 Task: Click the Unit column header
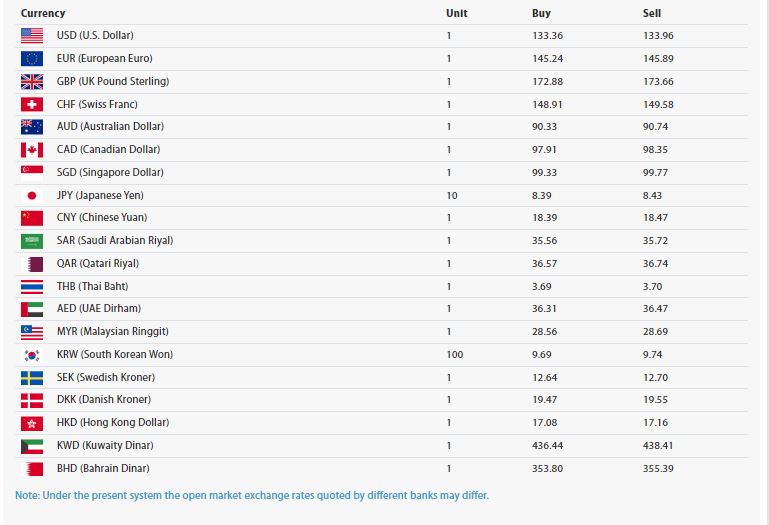[x=456, y=13]
